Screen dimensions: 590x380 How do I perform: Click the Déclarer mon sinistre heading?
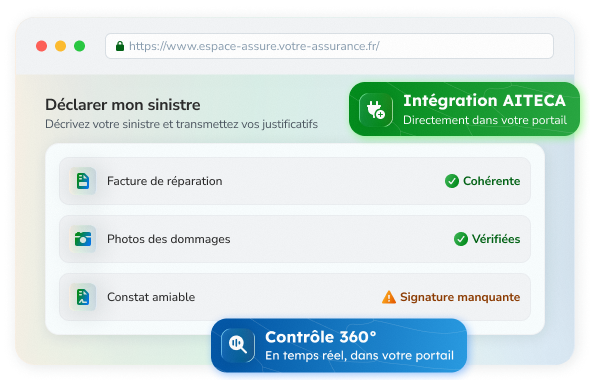123,105
